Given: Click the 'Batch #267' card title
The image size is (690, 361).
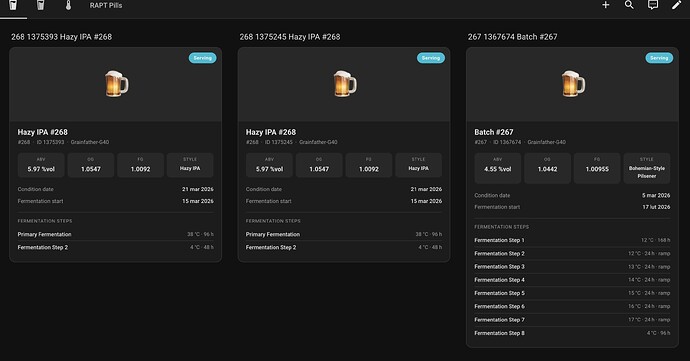Looking at the screenshot, I should coord(494,132).
